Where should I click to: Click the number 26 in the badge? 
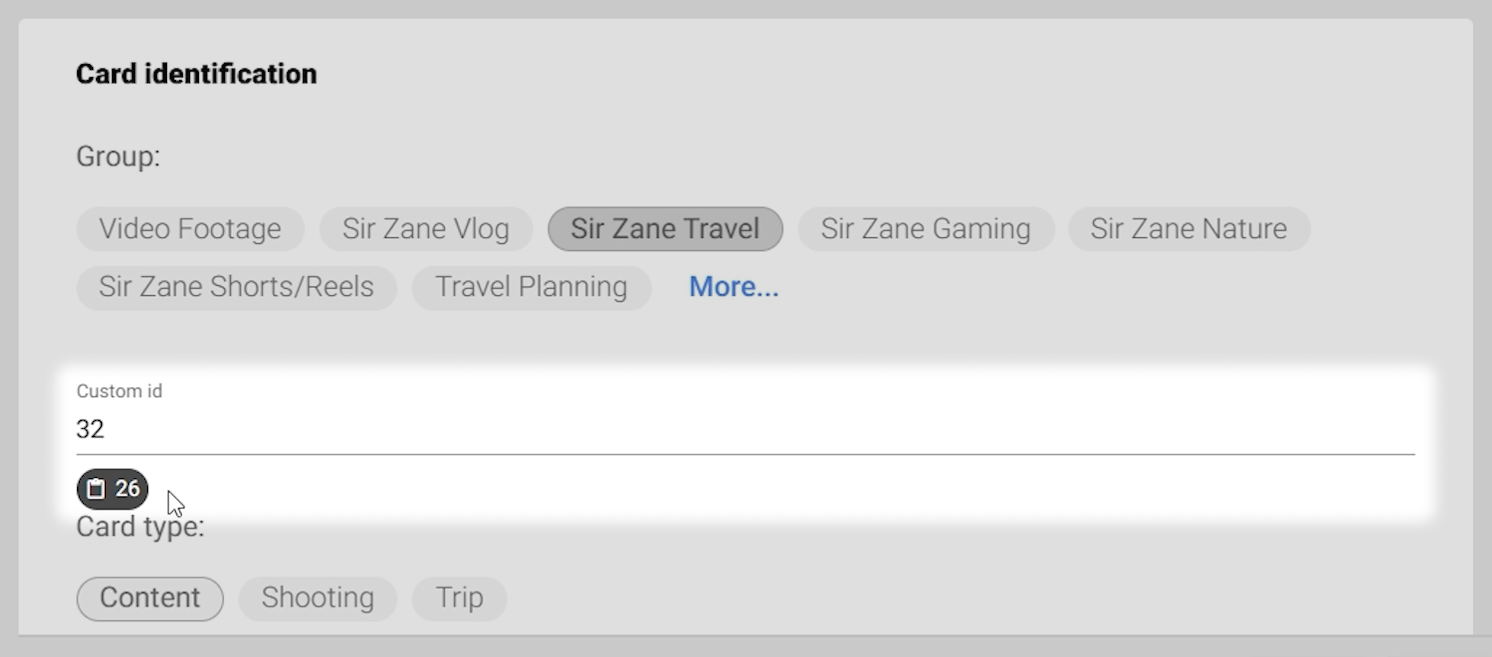[x=127, y=489]
